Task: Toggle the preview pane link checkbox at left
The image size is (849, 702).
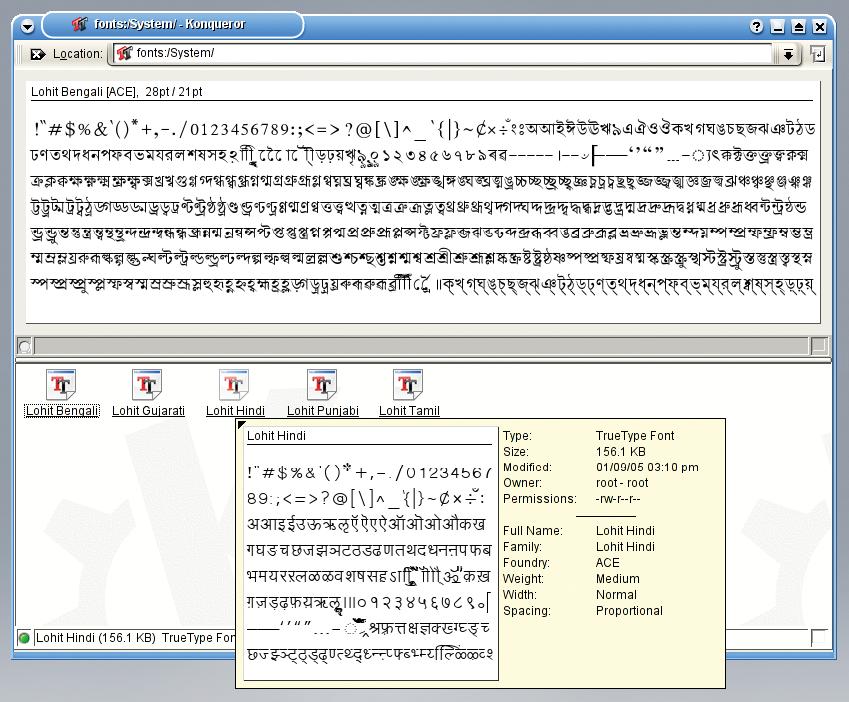Action: [x=25, y=345]
